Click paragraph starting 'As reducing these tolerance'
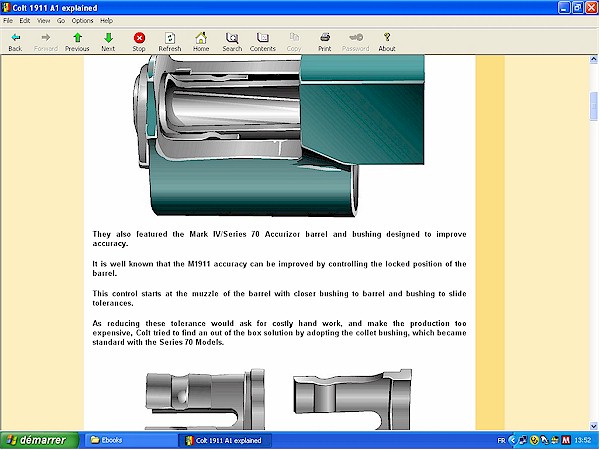This screenshot has height=450, width=600. click(279, 333)
